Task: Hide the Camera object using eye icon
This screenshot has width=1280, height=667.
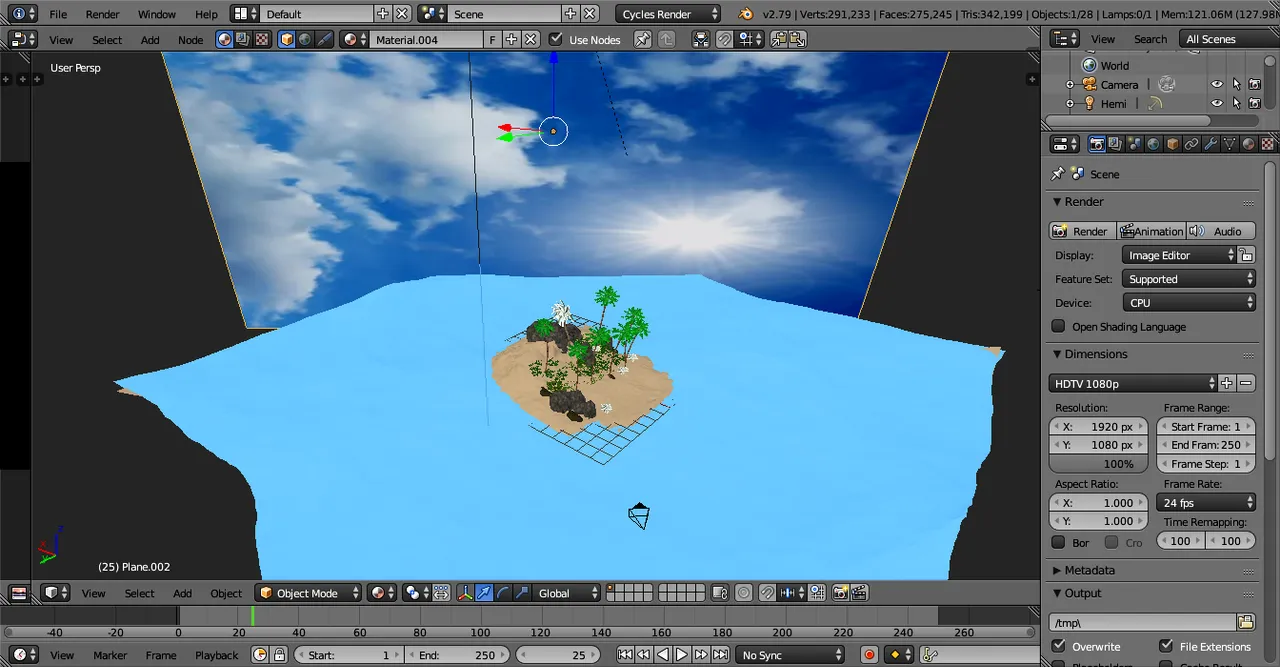Action: [x=1217, y=85]
